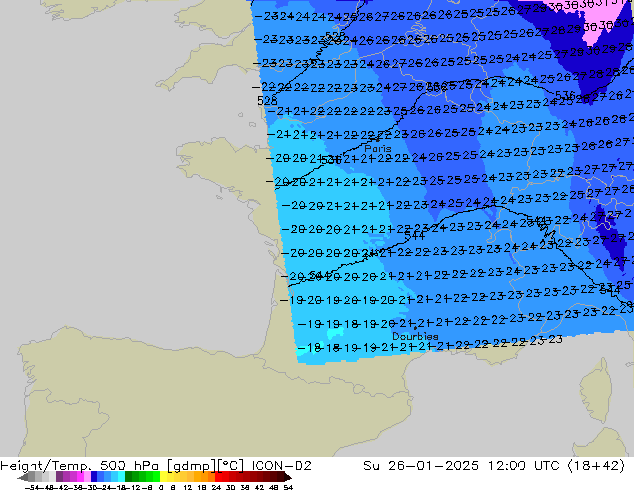The height and width of the screenshot is (490, 634).
Task: Click the positive 24 value on the legend scale
Action: (216, 488)
